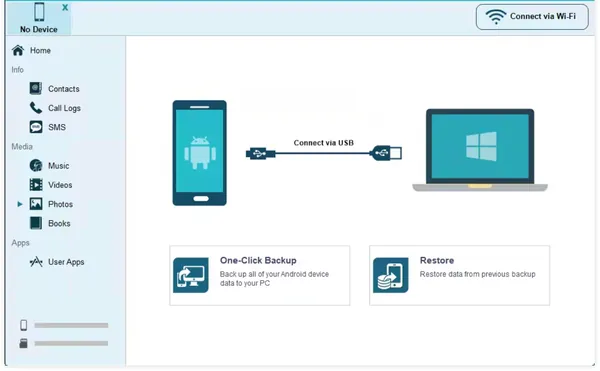600x371 pixels.
Task: Open the Videos film icon
Action: 36,185
